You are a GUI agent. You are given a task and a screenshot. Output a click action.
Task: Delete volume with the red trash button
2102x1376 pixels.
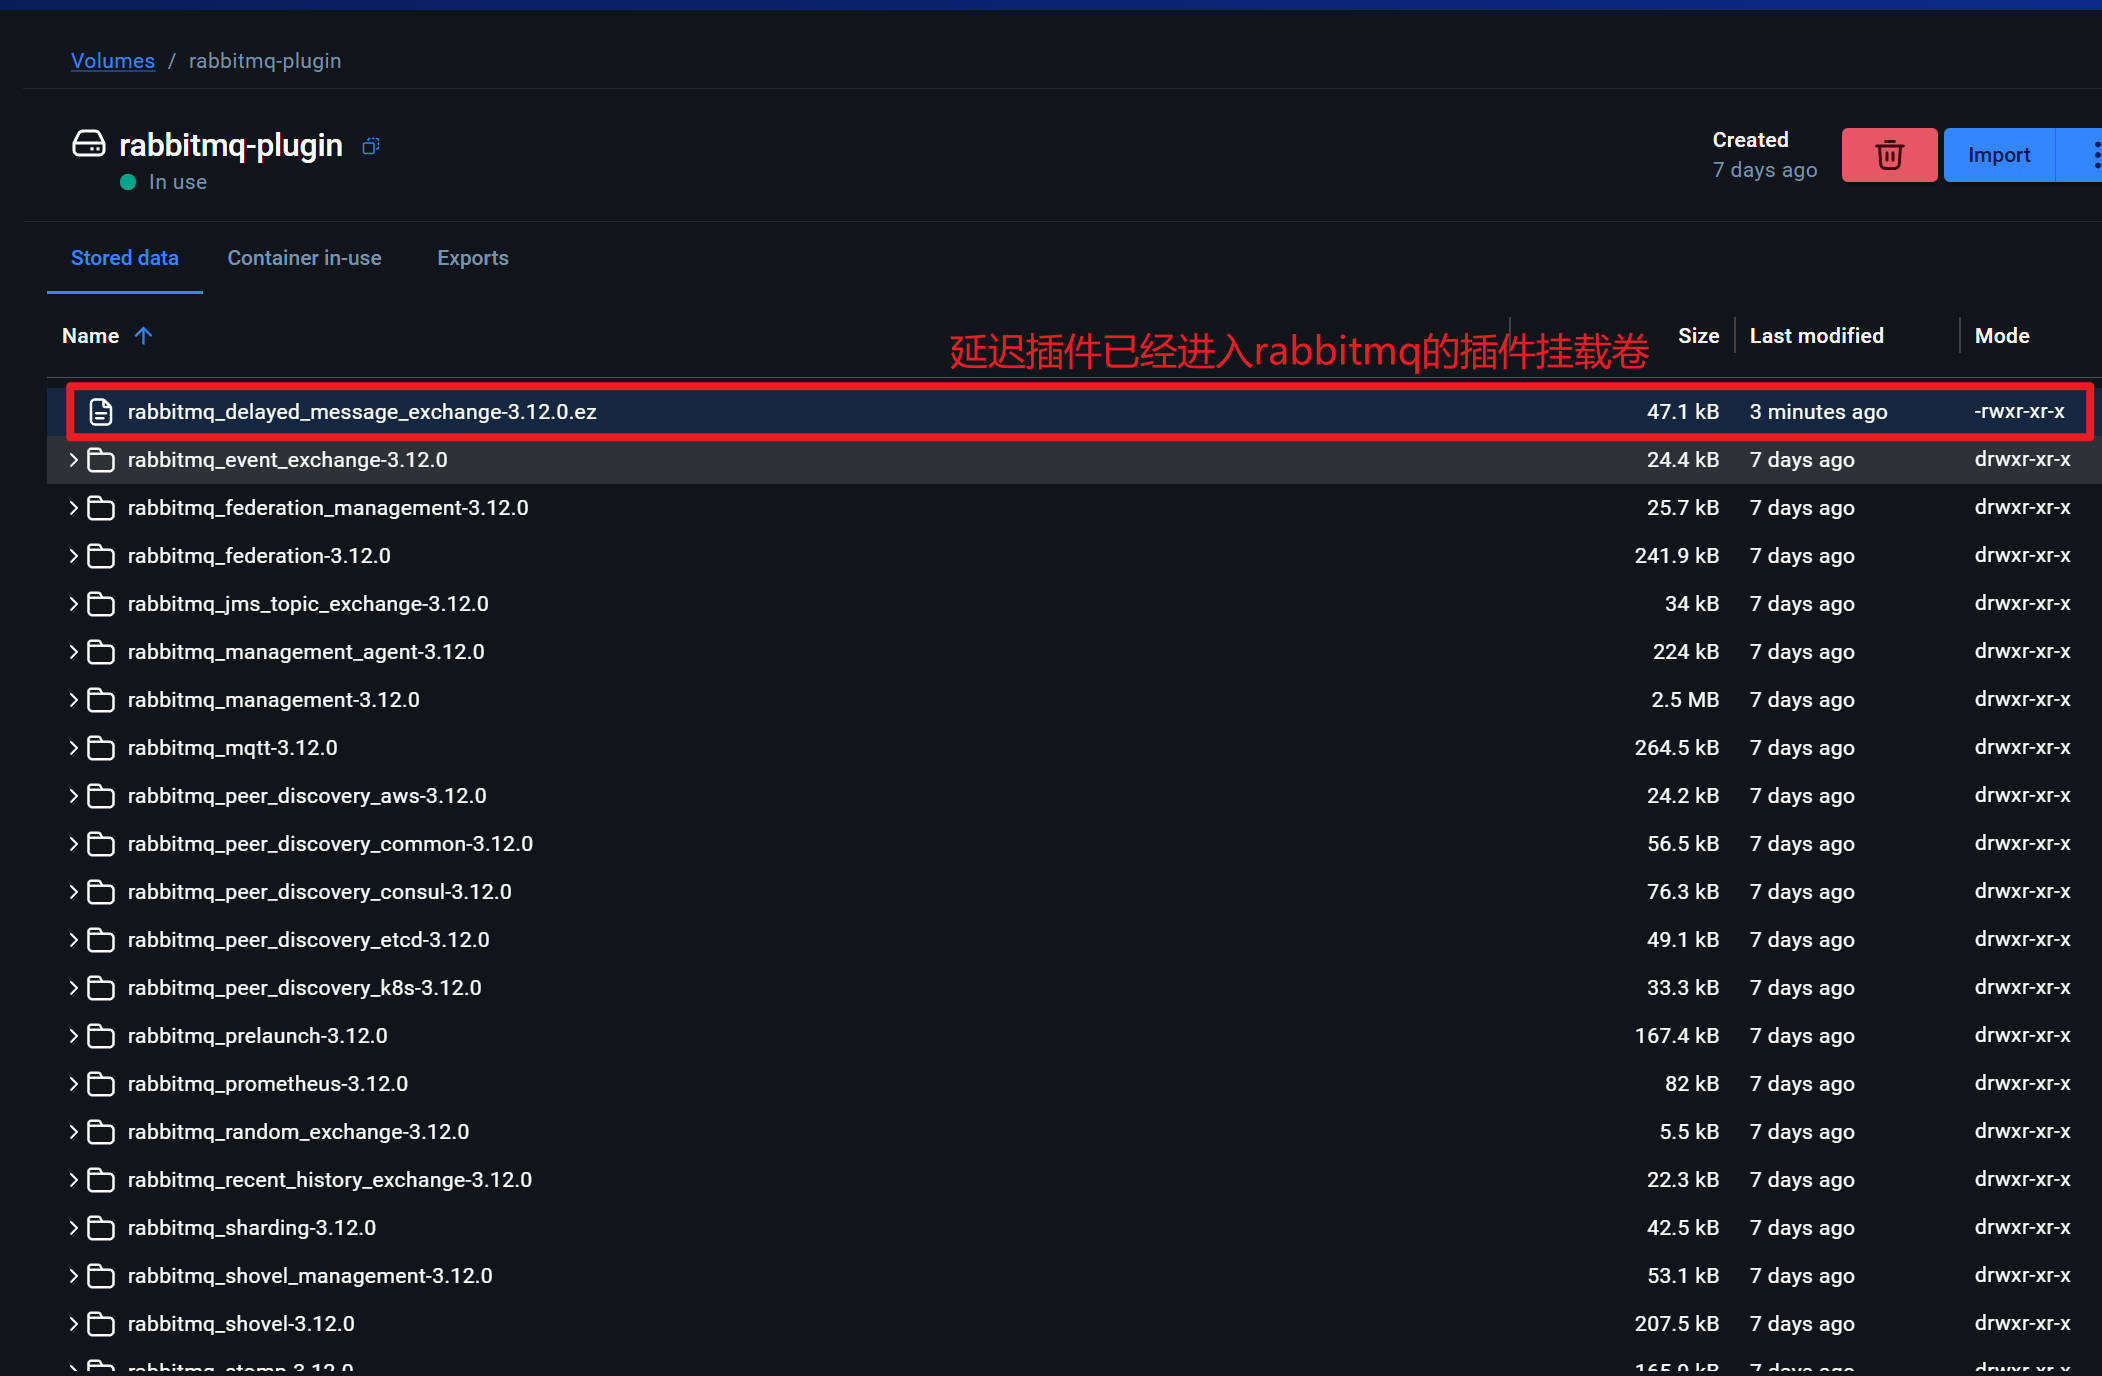pyautogui.click(x=1889, y=155)
